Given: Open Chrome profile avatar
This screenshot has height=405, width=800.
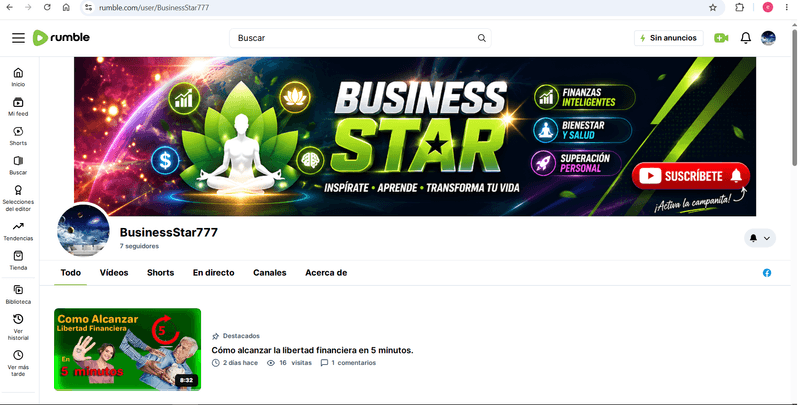Looking at the screenshot, I should tap(768, 8).
